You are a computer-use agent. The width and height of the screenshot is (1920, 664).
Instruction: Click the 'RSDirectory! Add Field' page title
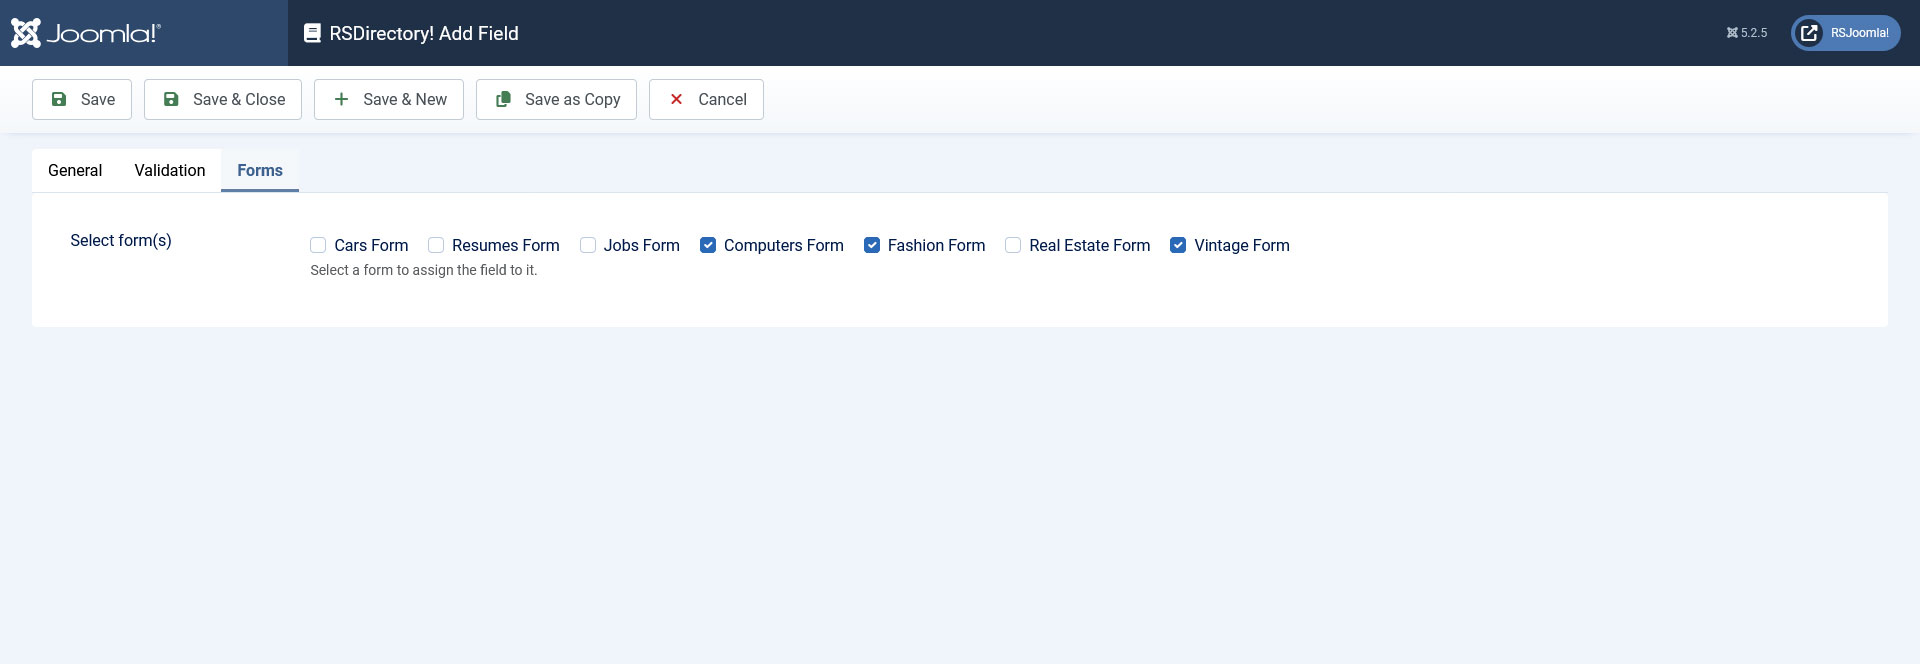[x=424, y=34]
